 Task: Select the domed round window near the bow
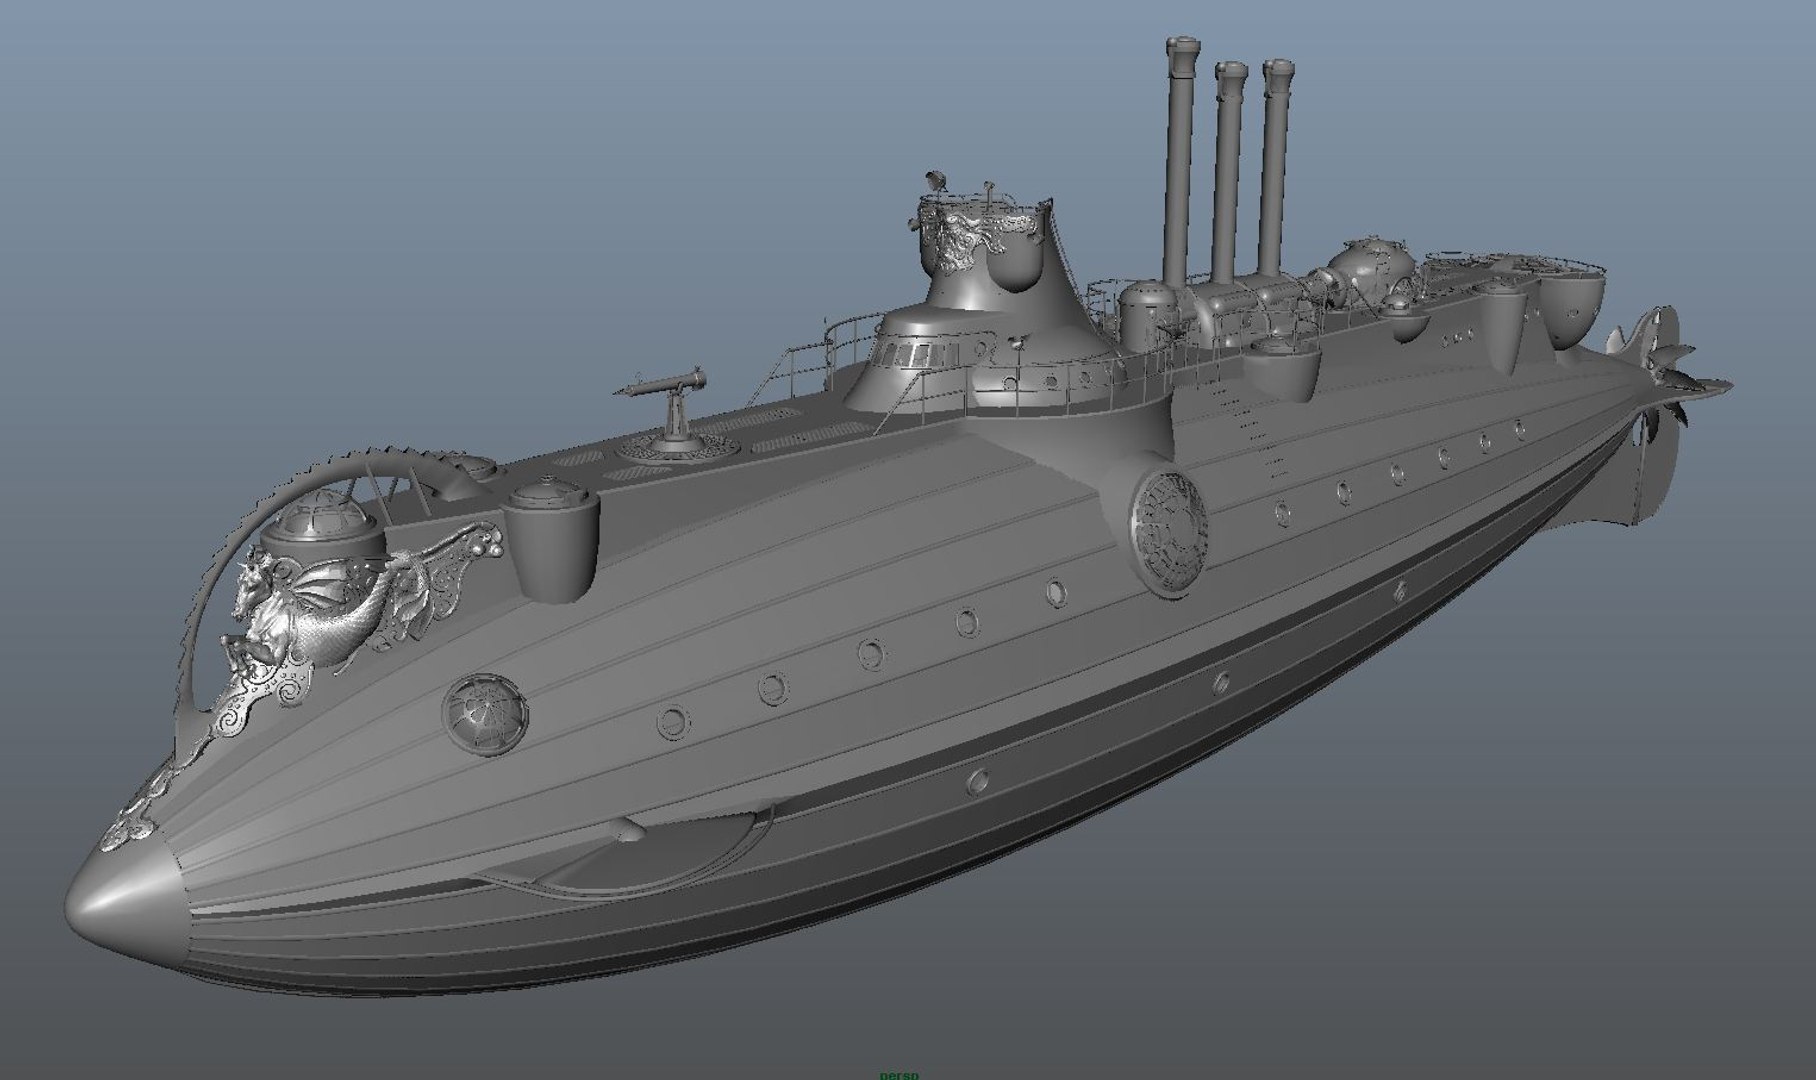[x=484, y=715]
